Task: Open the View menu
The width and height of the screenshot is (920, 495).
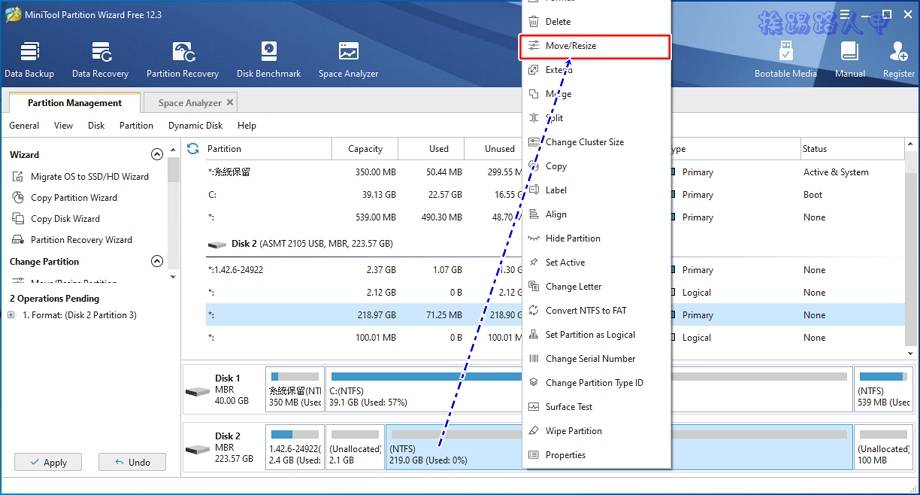Action: 63,126
